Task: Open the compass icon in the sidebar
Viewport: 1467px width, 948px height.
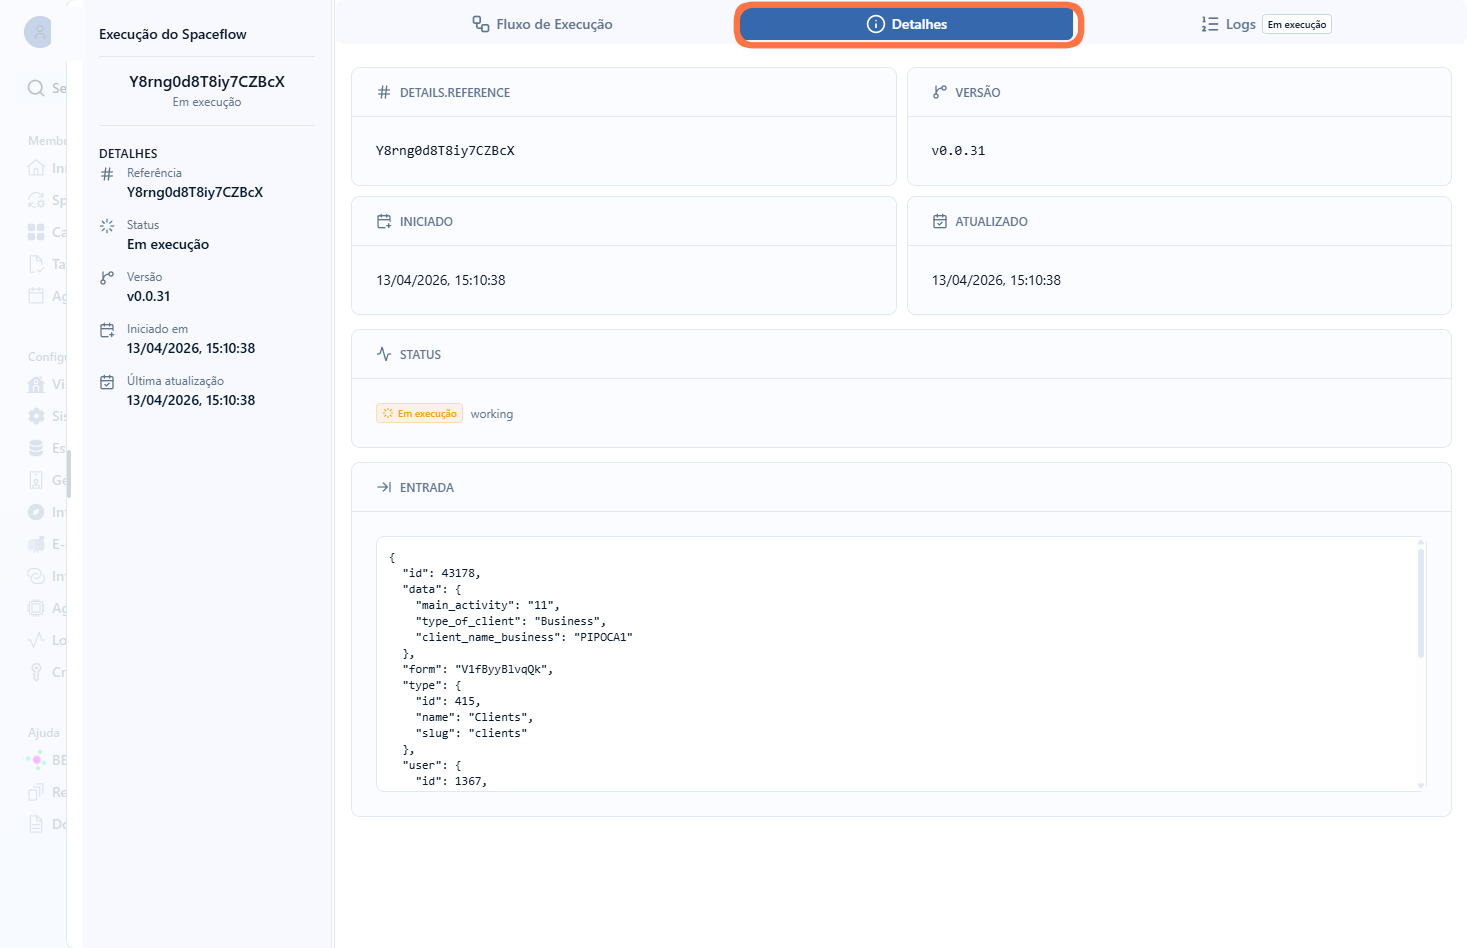Action: 36,512
